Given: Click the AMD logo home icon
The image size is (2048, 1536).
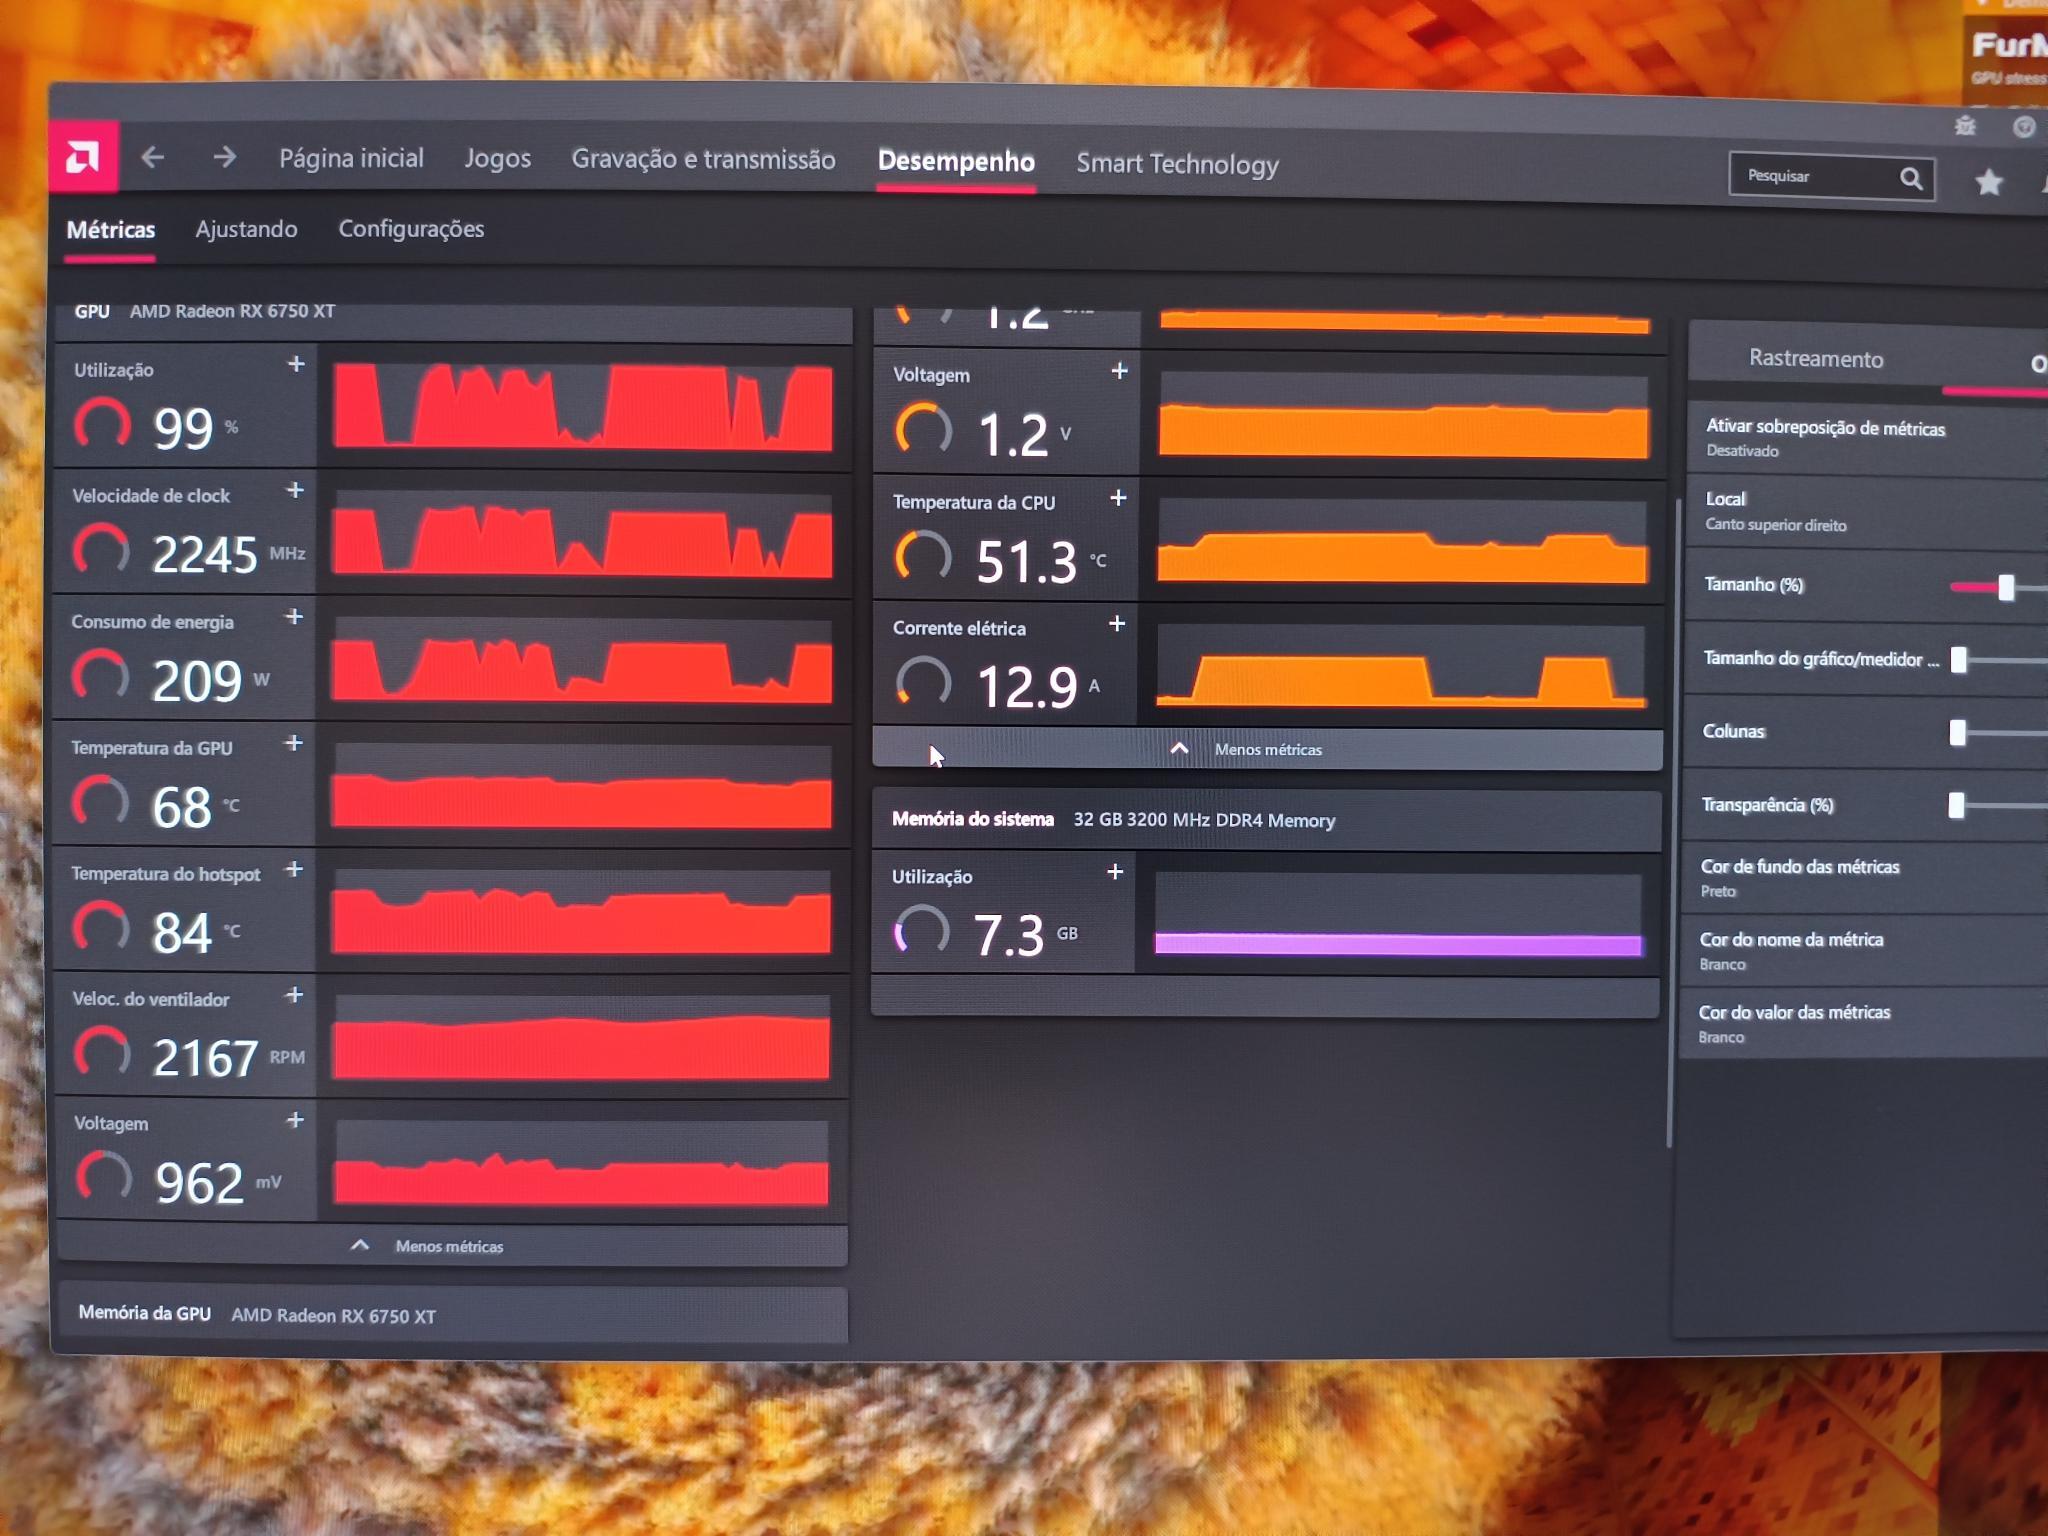Looking at the screenshot, I should [83, 157].
